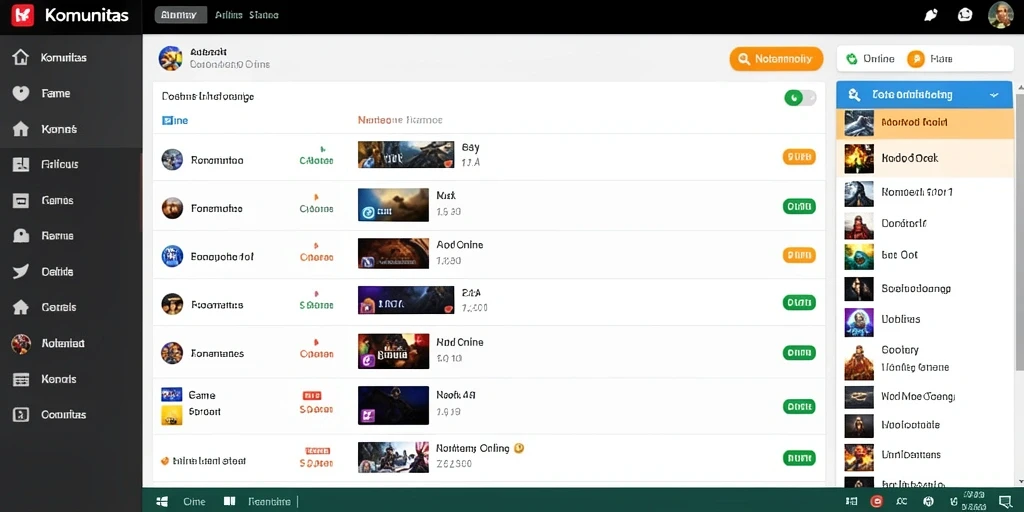Image resolution: width=1024 pixels, height=512 pixels.
Task: Open the Nook 4S game thumbnail
Action: click(x=393, y=406)
